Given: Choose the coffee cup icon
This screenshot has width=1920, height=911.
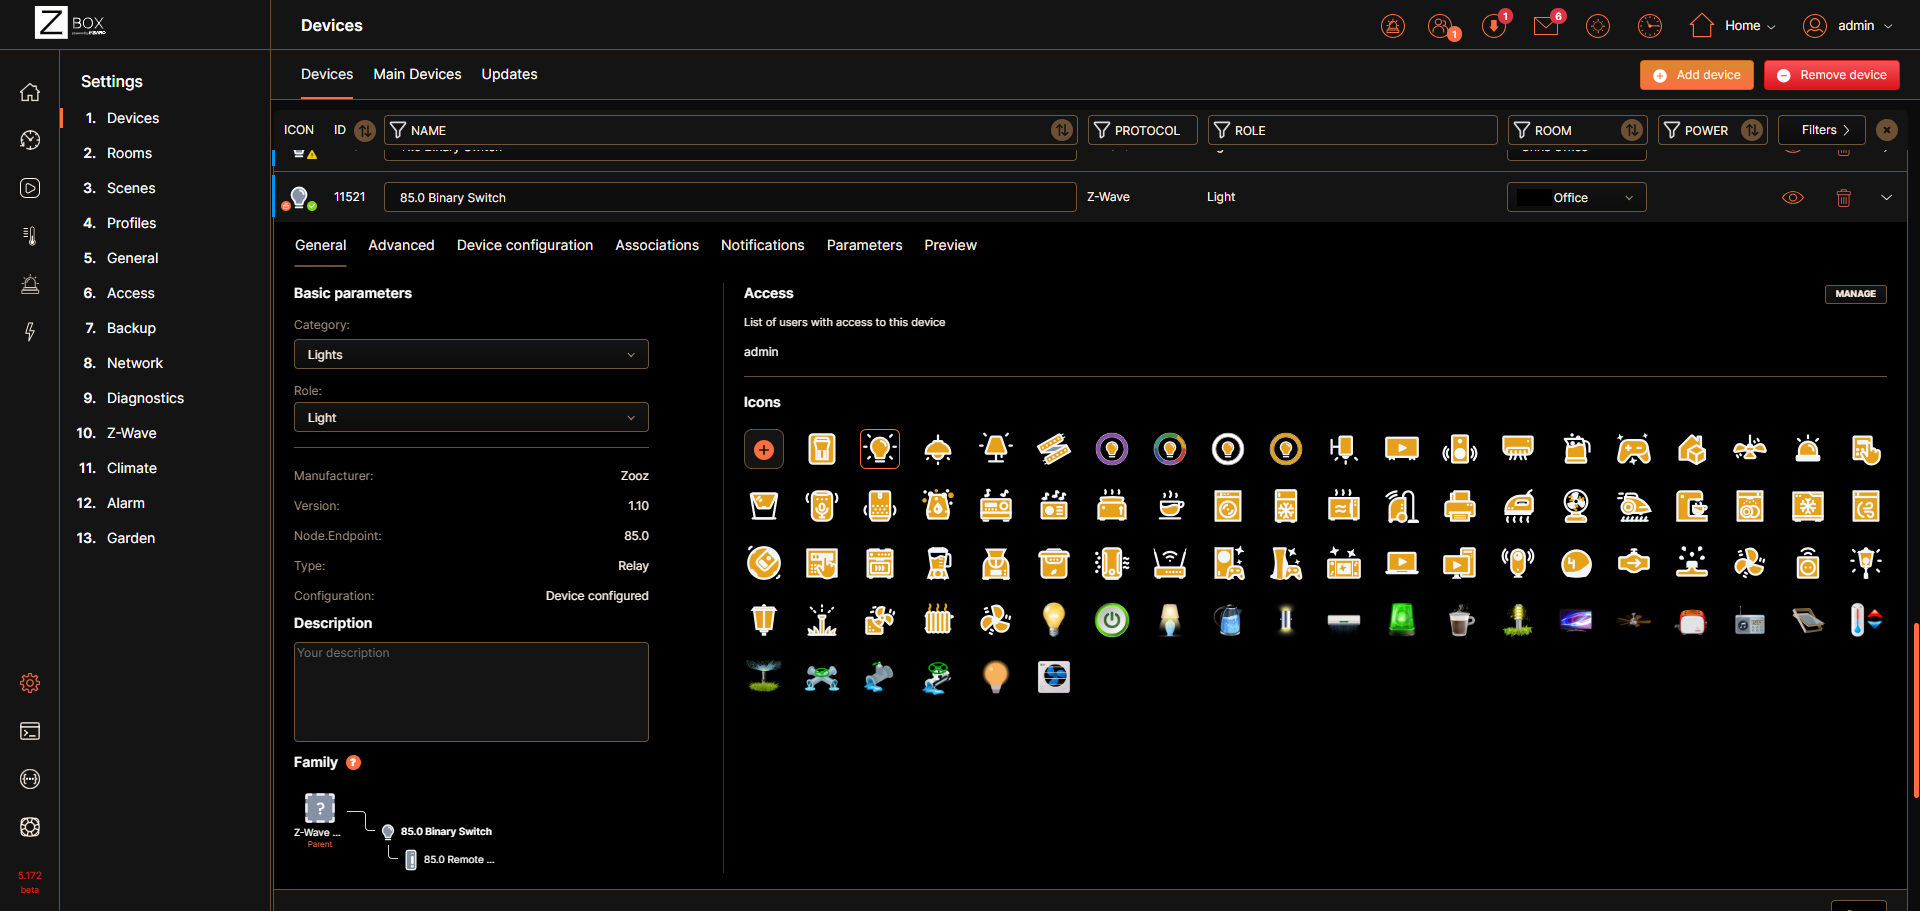Looking at the screenshot, I should (1170, 506).
